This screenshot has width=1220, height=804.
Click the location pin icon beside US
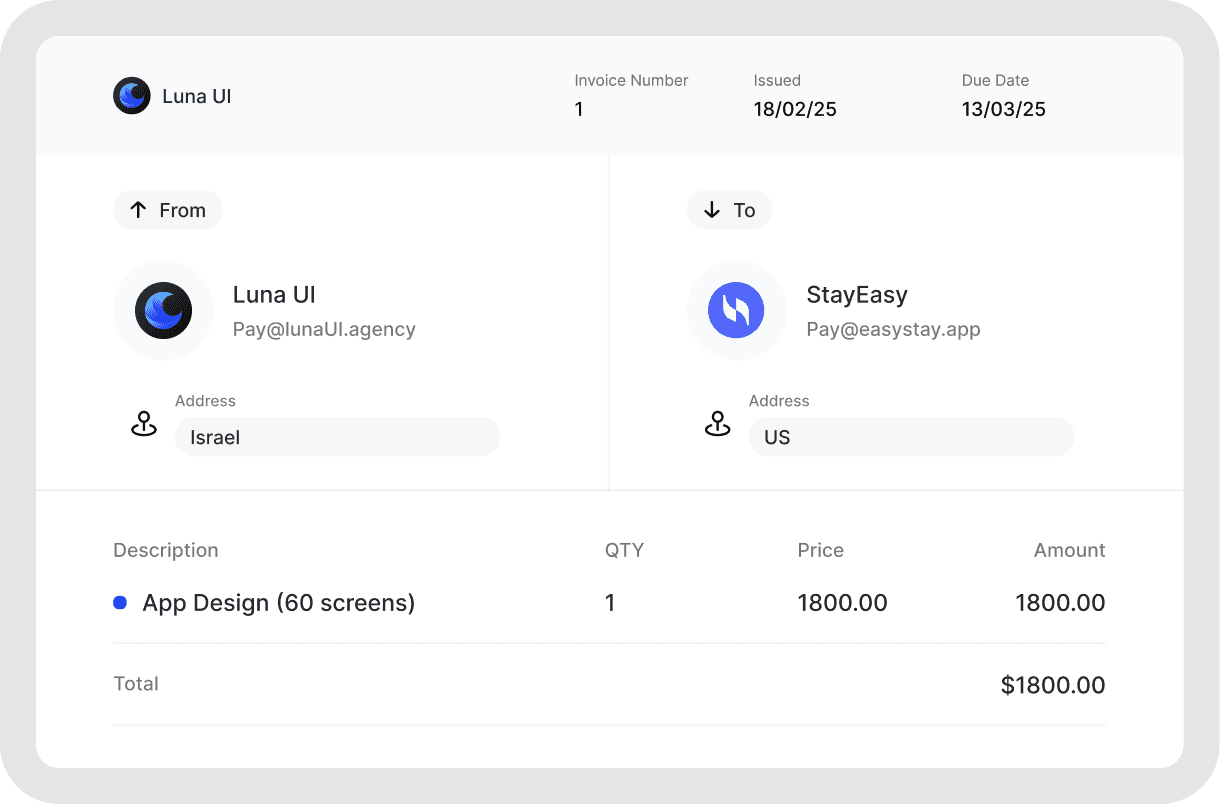point(717,424)
